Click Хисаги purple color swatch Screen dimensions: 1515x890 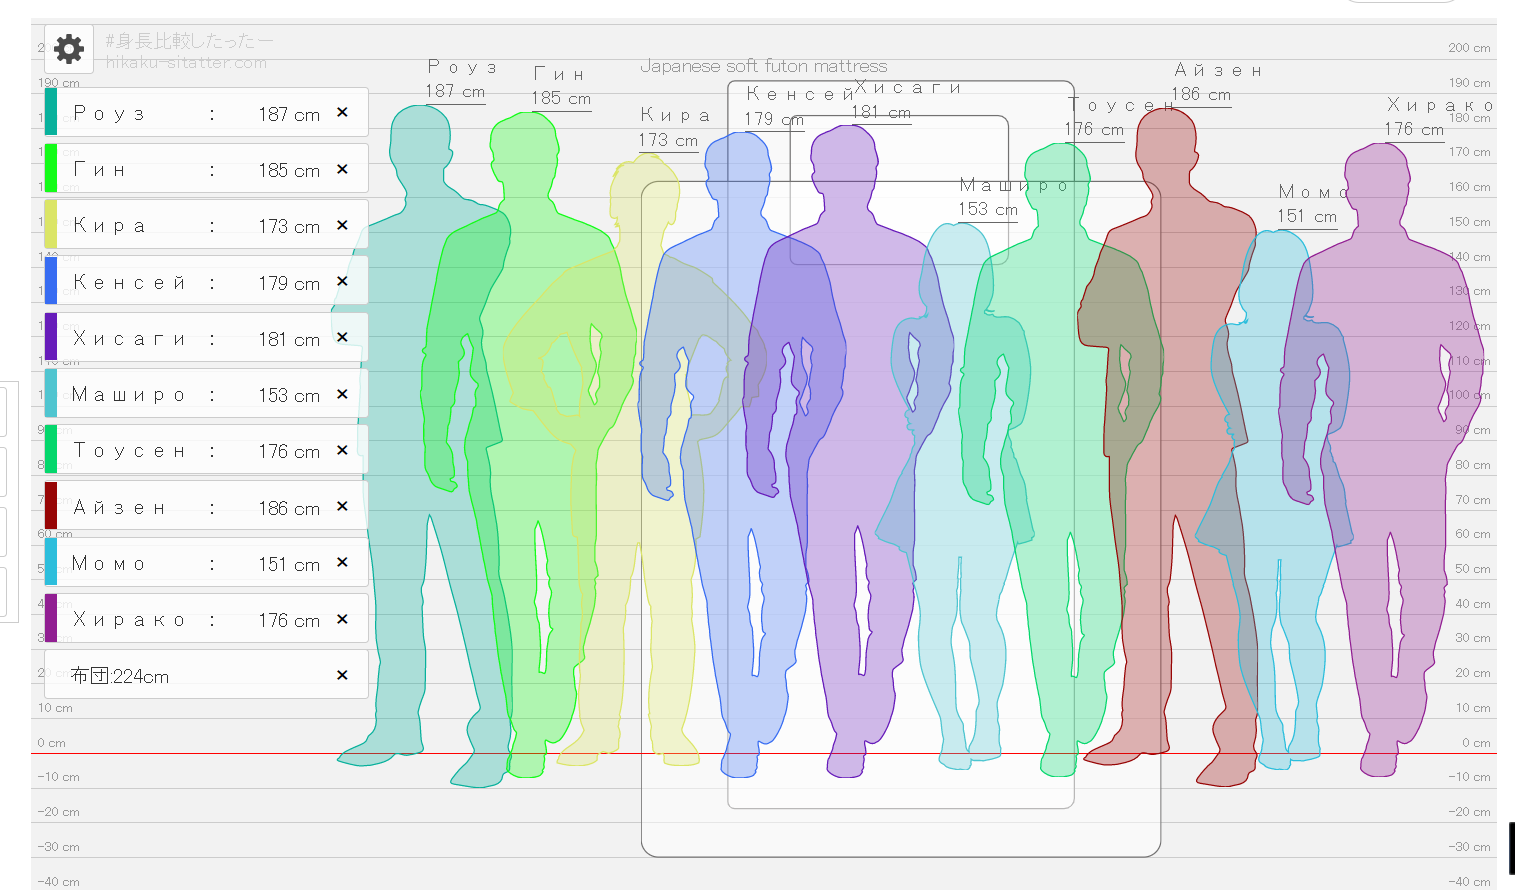tap(51, 337)
